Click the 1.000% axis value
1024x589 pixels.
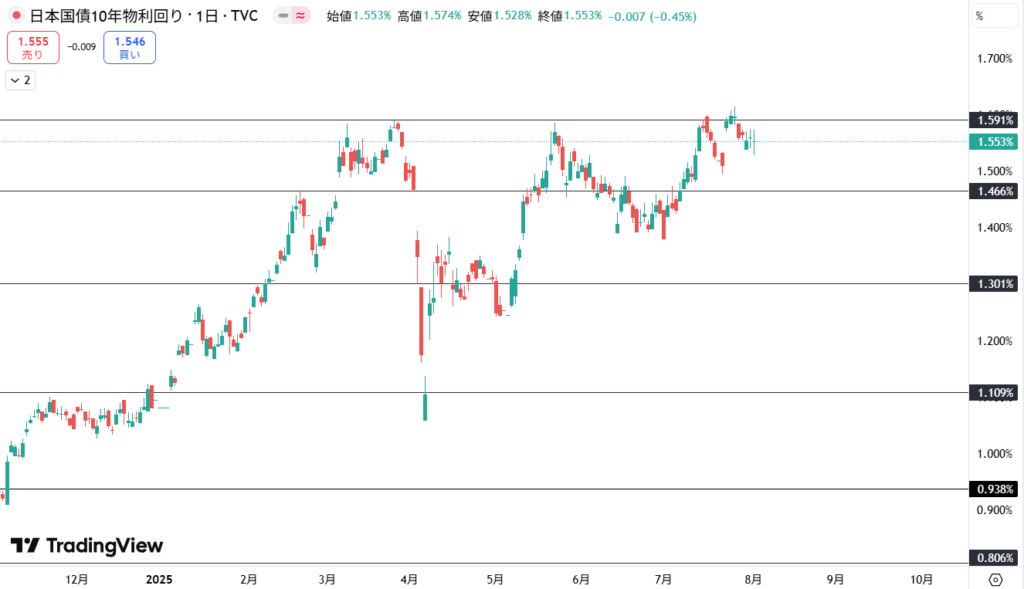(995, 454)
